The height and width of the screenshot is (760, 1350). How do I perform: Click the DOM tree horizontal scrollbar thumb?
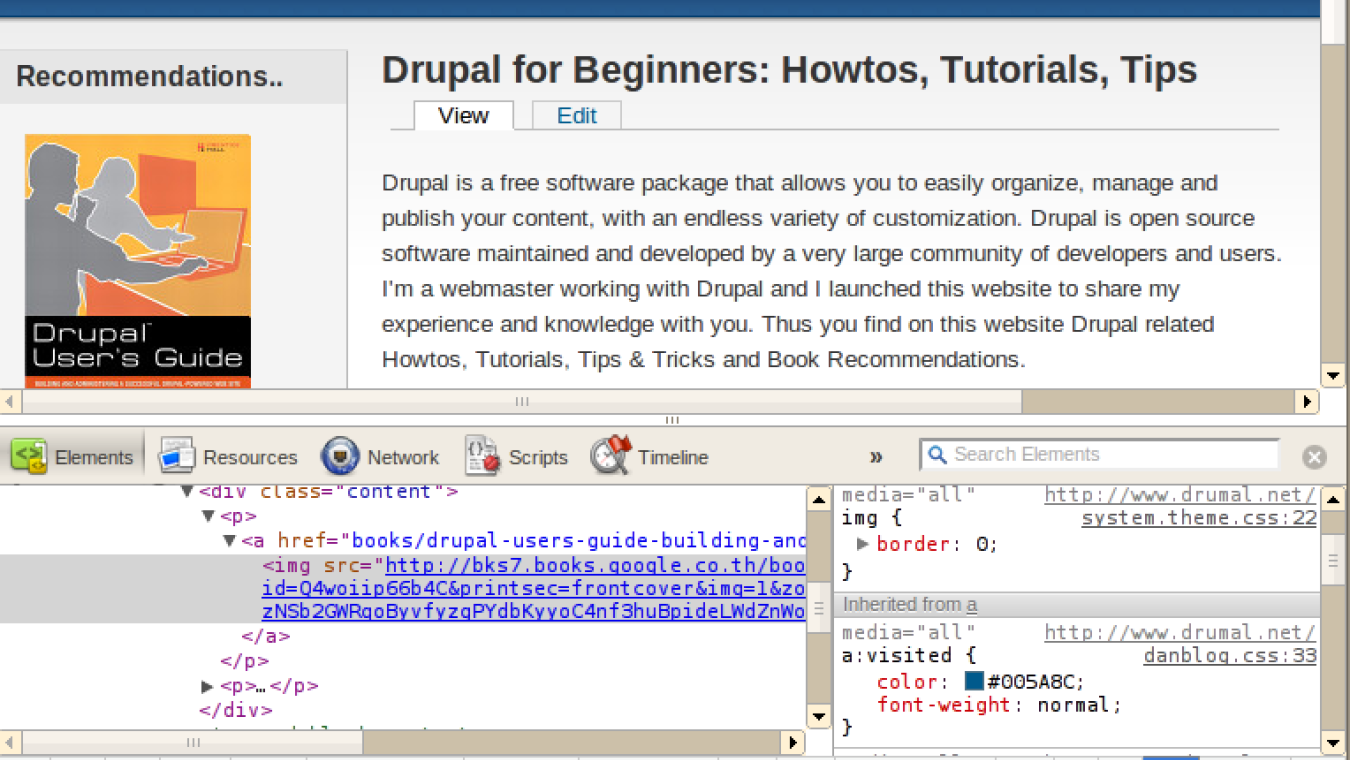pos(193,743)
